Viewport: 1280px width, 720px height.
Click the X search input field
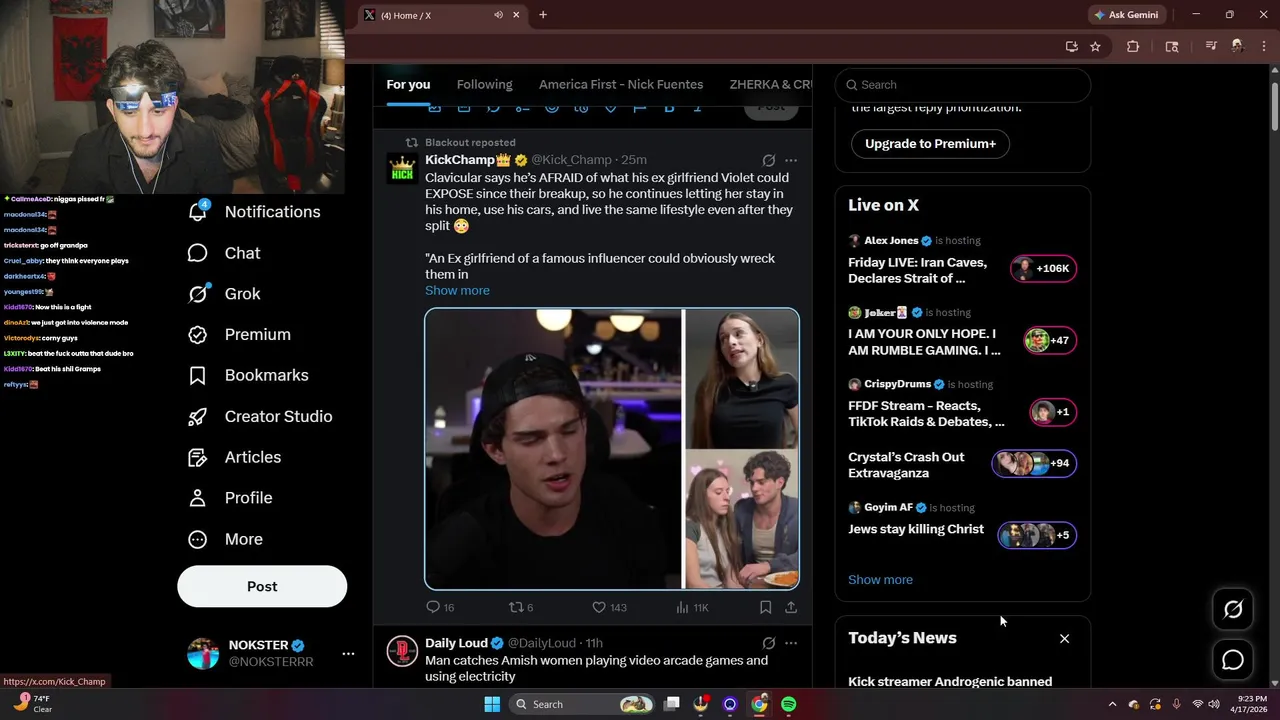tap(963, 85)
